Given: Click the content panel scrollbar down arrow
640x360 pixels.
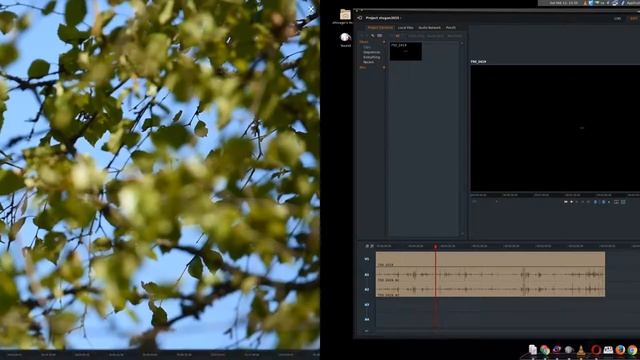Looking at the screenshot, I should tap(462, 234).
